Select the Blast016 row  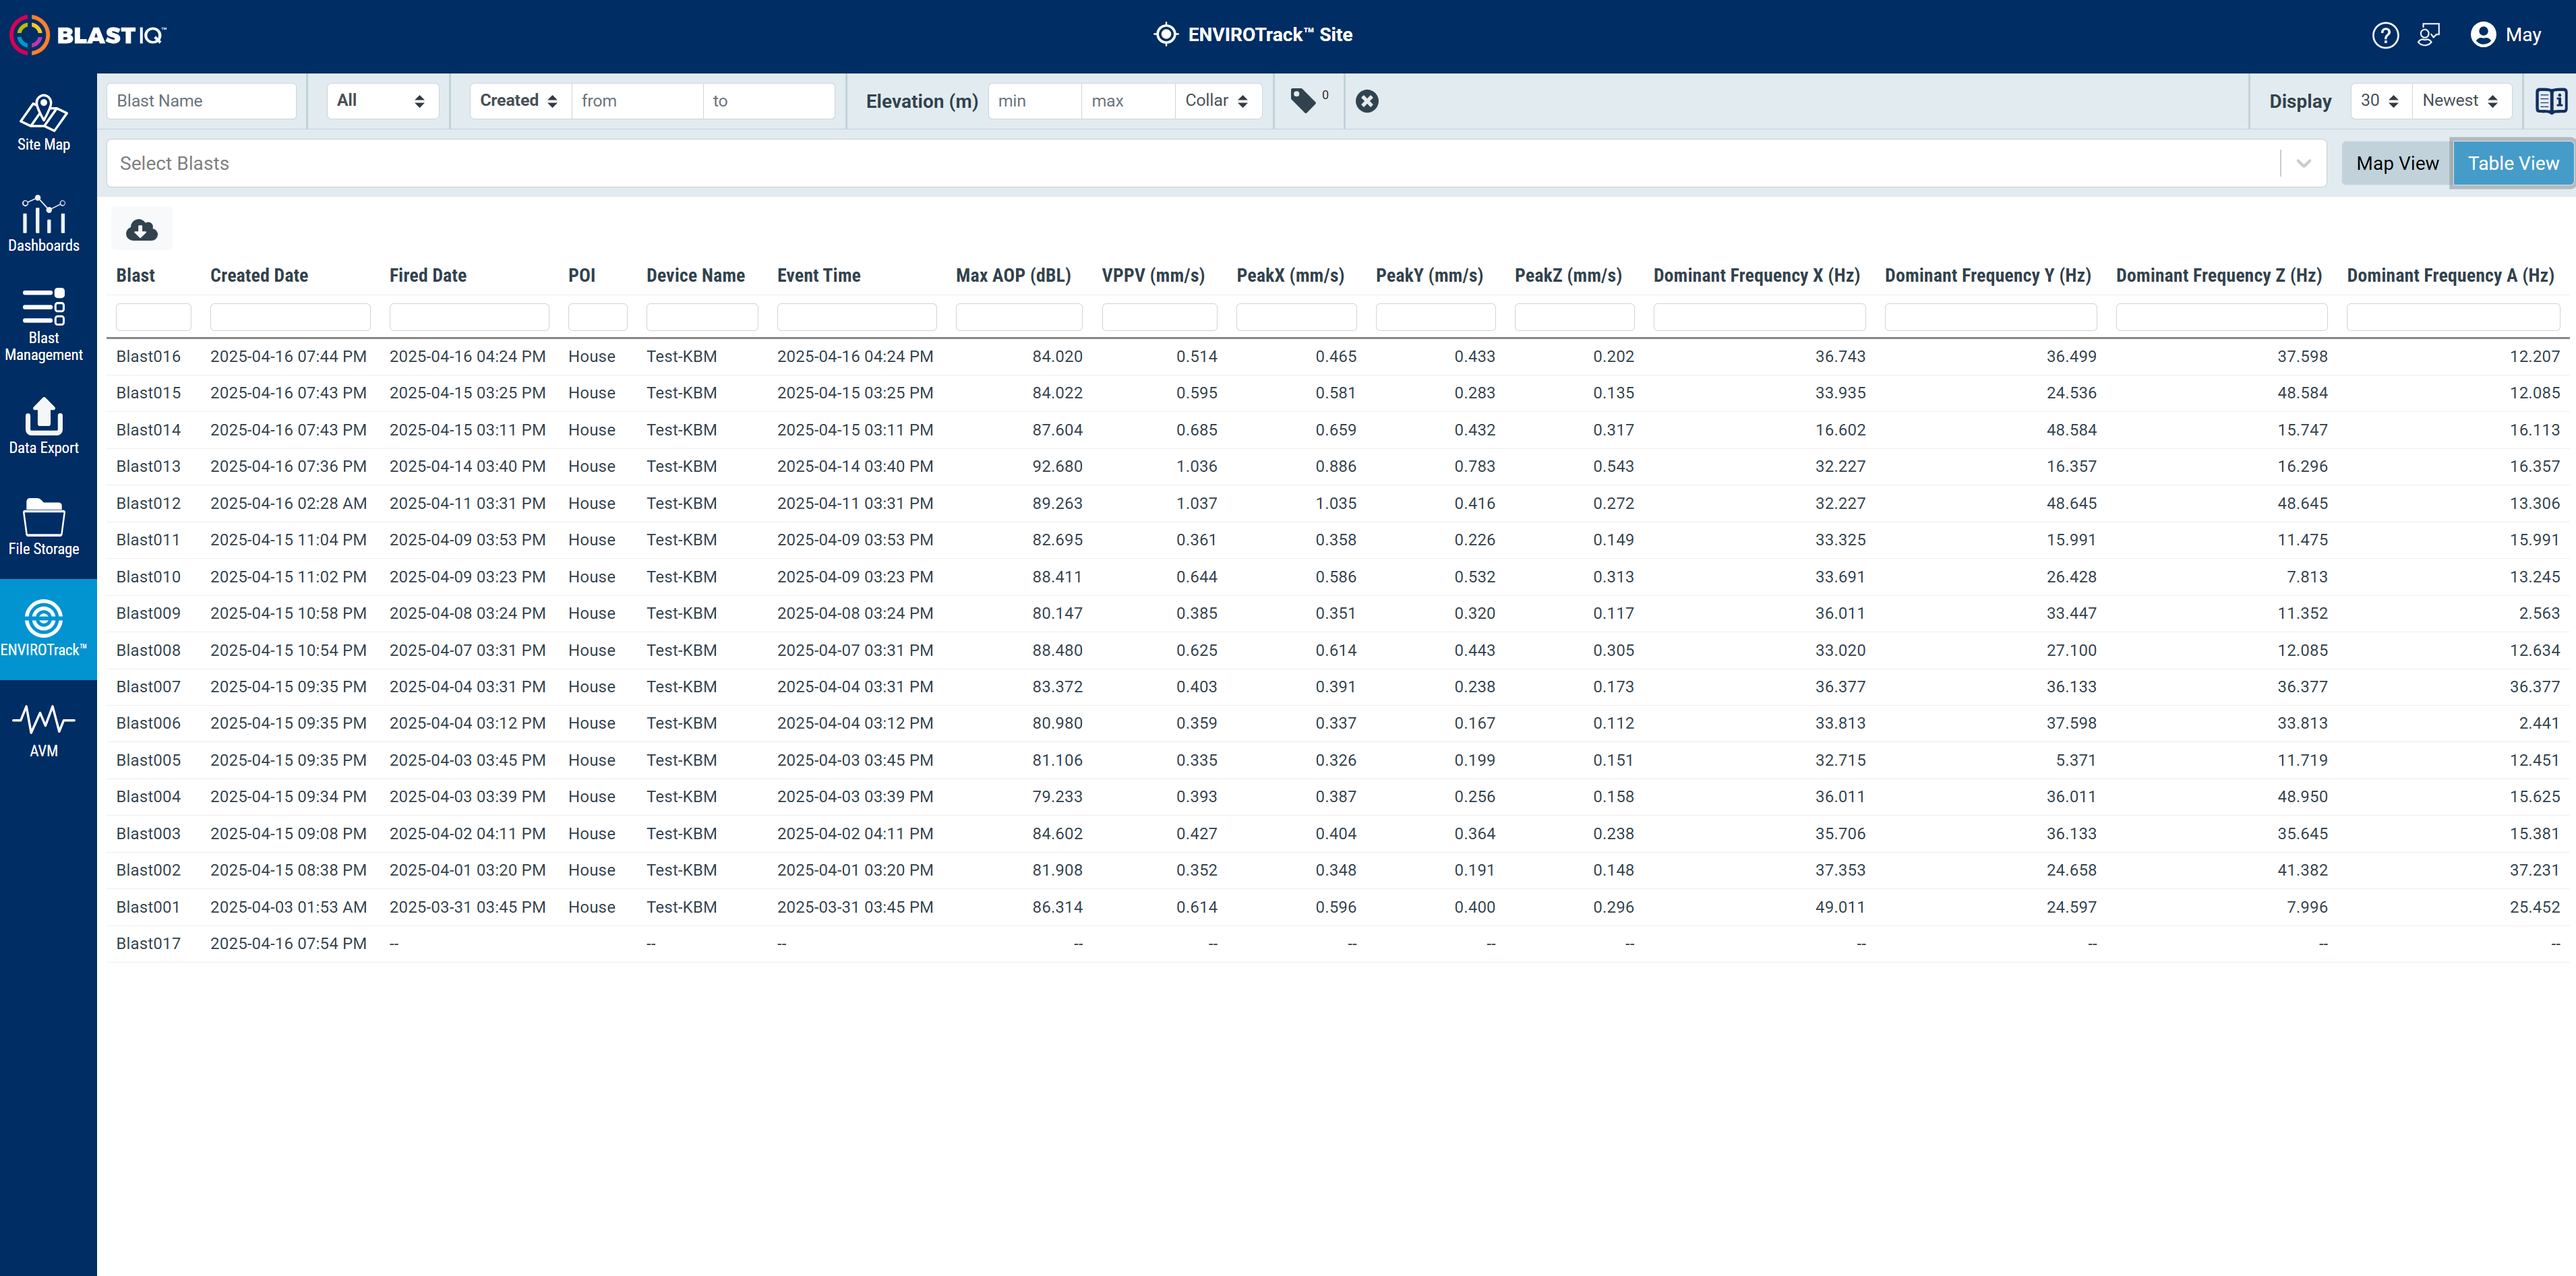[x=1338, y=357]
